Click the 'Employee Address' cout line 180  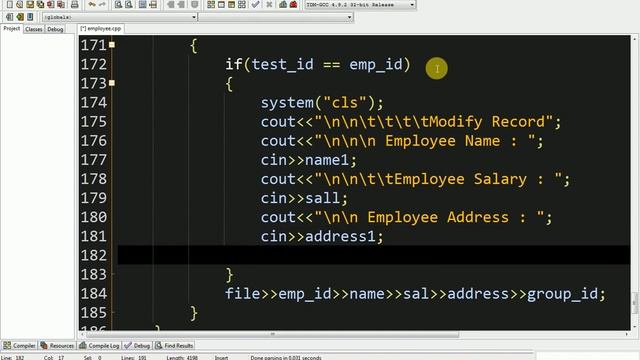click(x=407, y=217)
